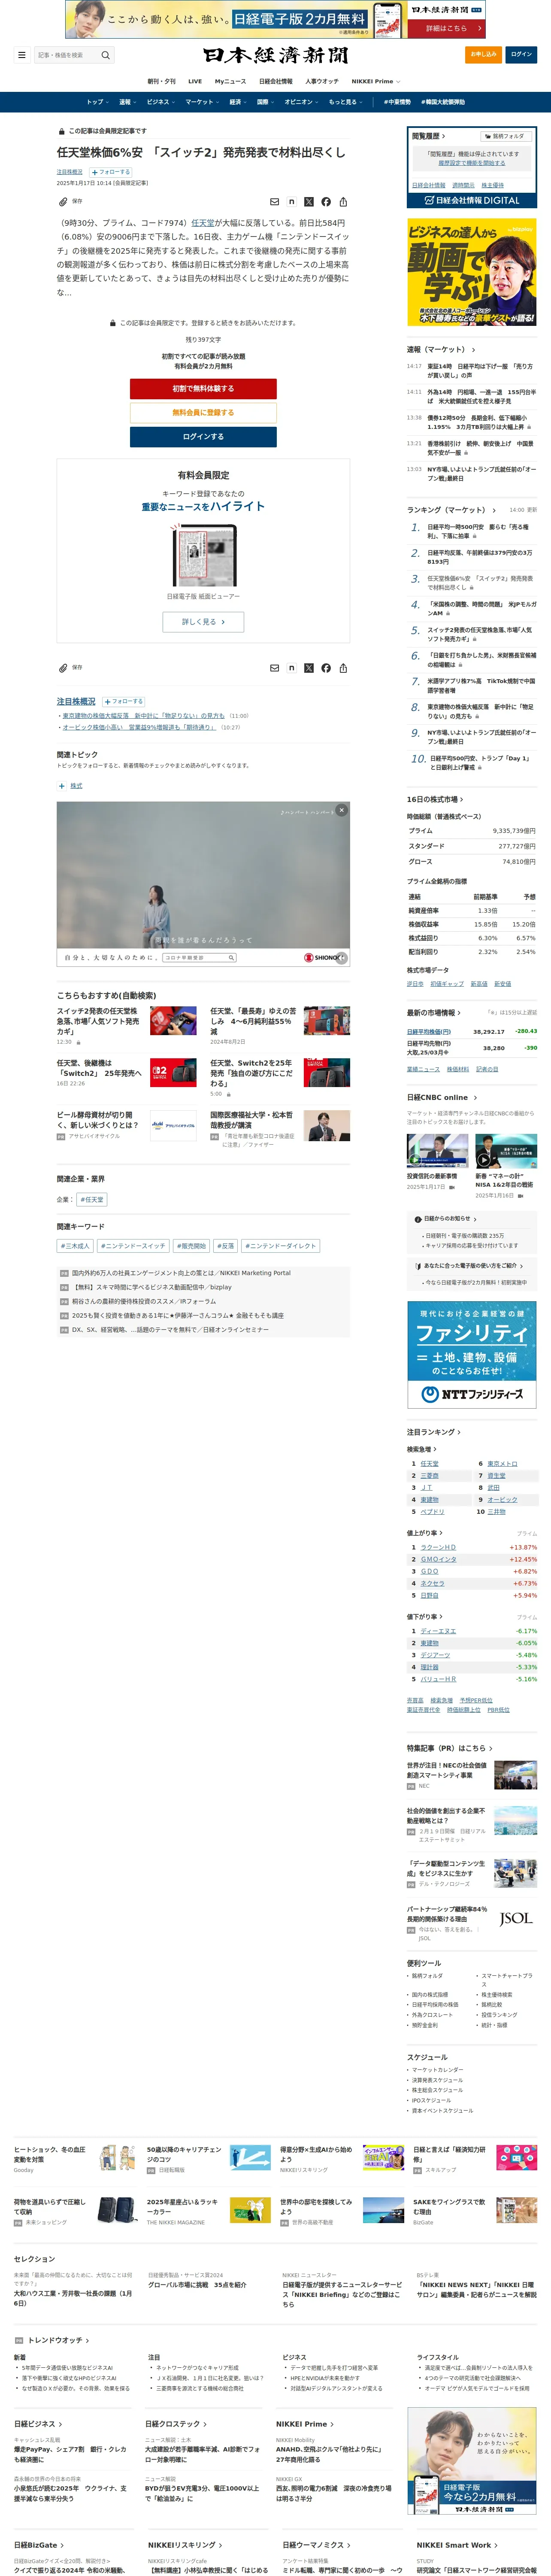Expand the ビジネス navigation dropdown
The height and width of the screenshot is (2576, 551).
[160, 102]
